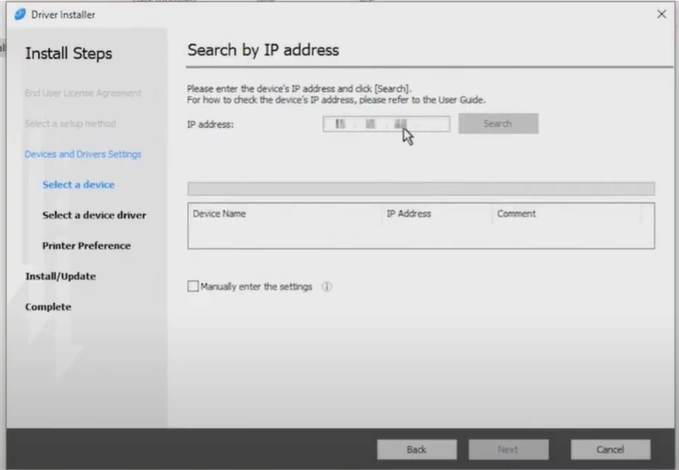Select the Install/Update step
The width and height of the screenshot is (679, 470).
[60, 276]
